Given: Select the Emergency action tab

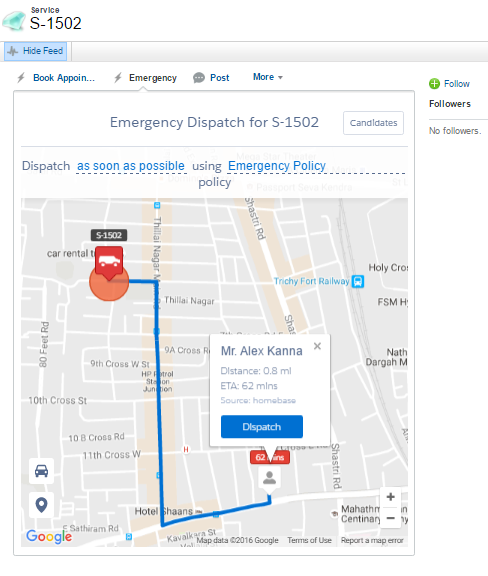Looking at the screenshot, I should [x=152, y=78].
